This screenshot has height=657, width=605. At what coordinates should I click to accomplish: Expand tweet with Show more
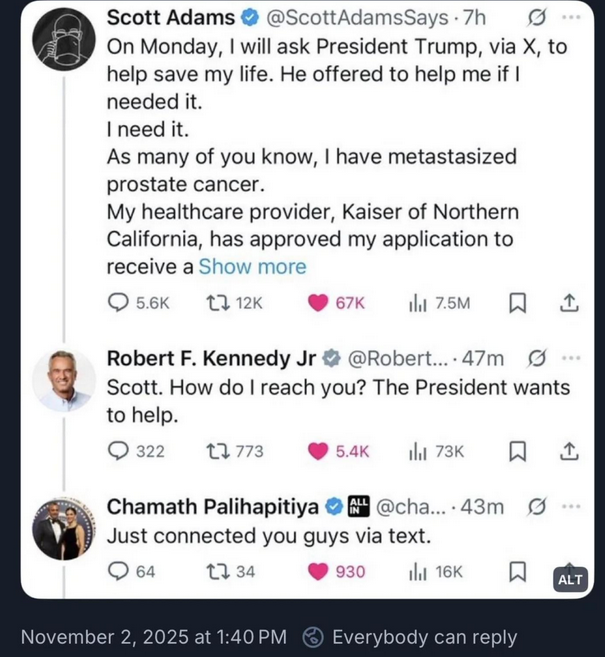(x=252, y=266)
